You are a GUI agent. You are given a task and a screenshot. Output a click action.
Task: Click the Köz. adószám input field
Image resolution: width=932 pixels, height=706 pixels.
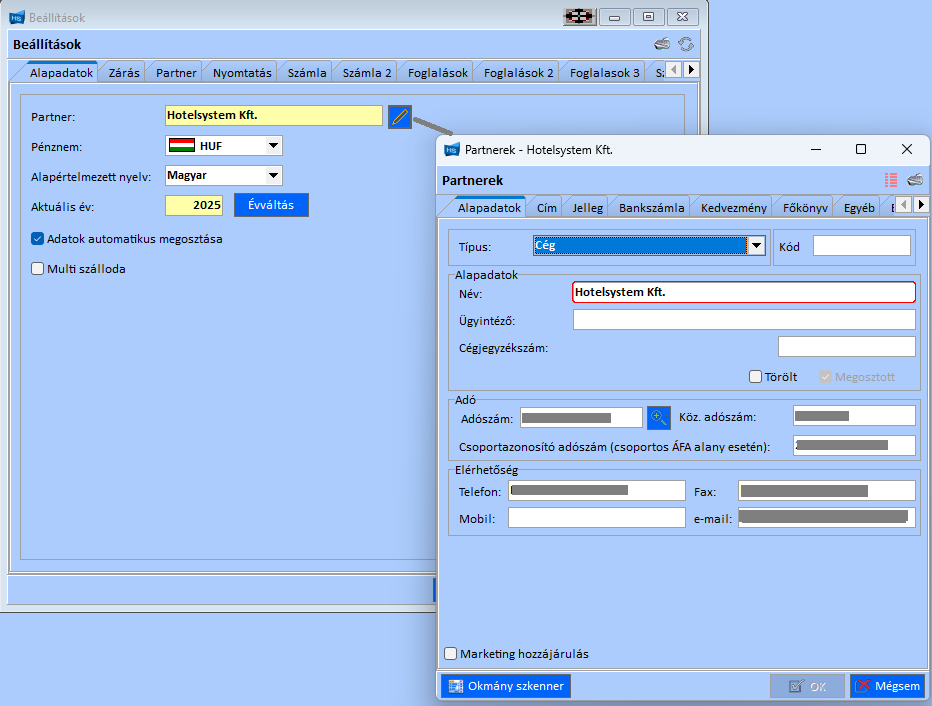tap(854, 416)
